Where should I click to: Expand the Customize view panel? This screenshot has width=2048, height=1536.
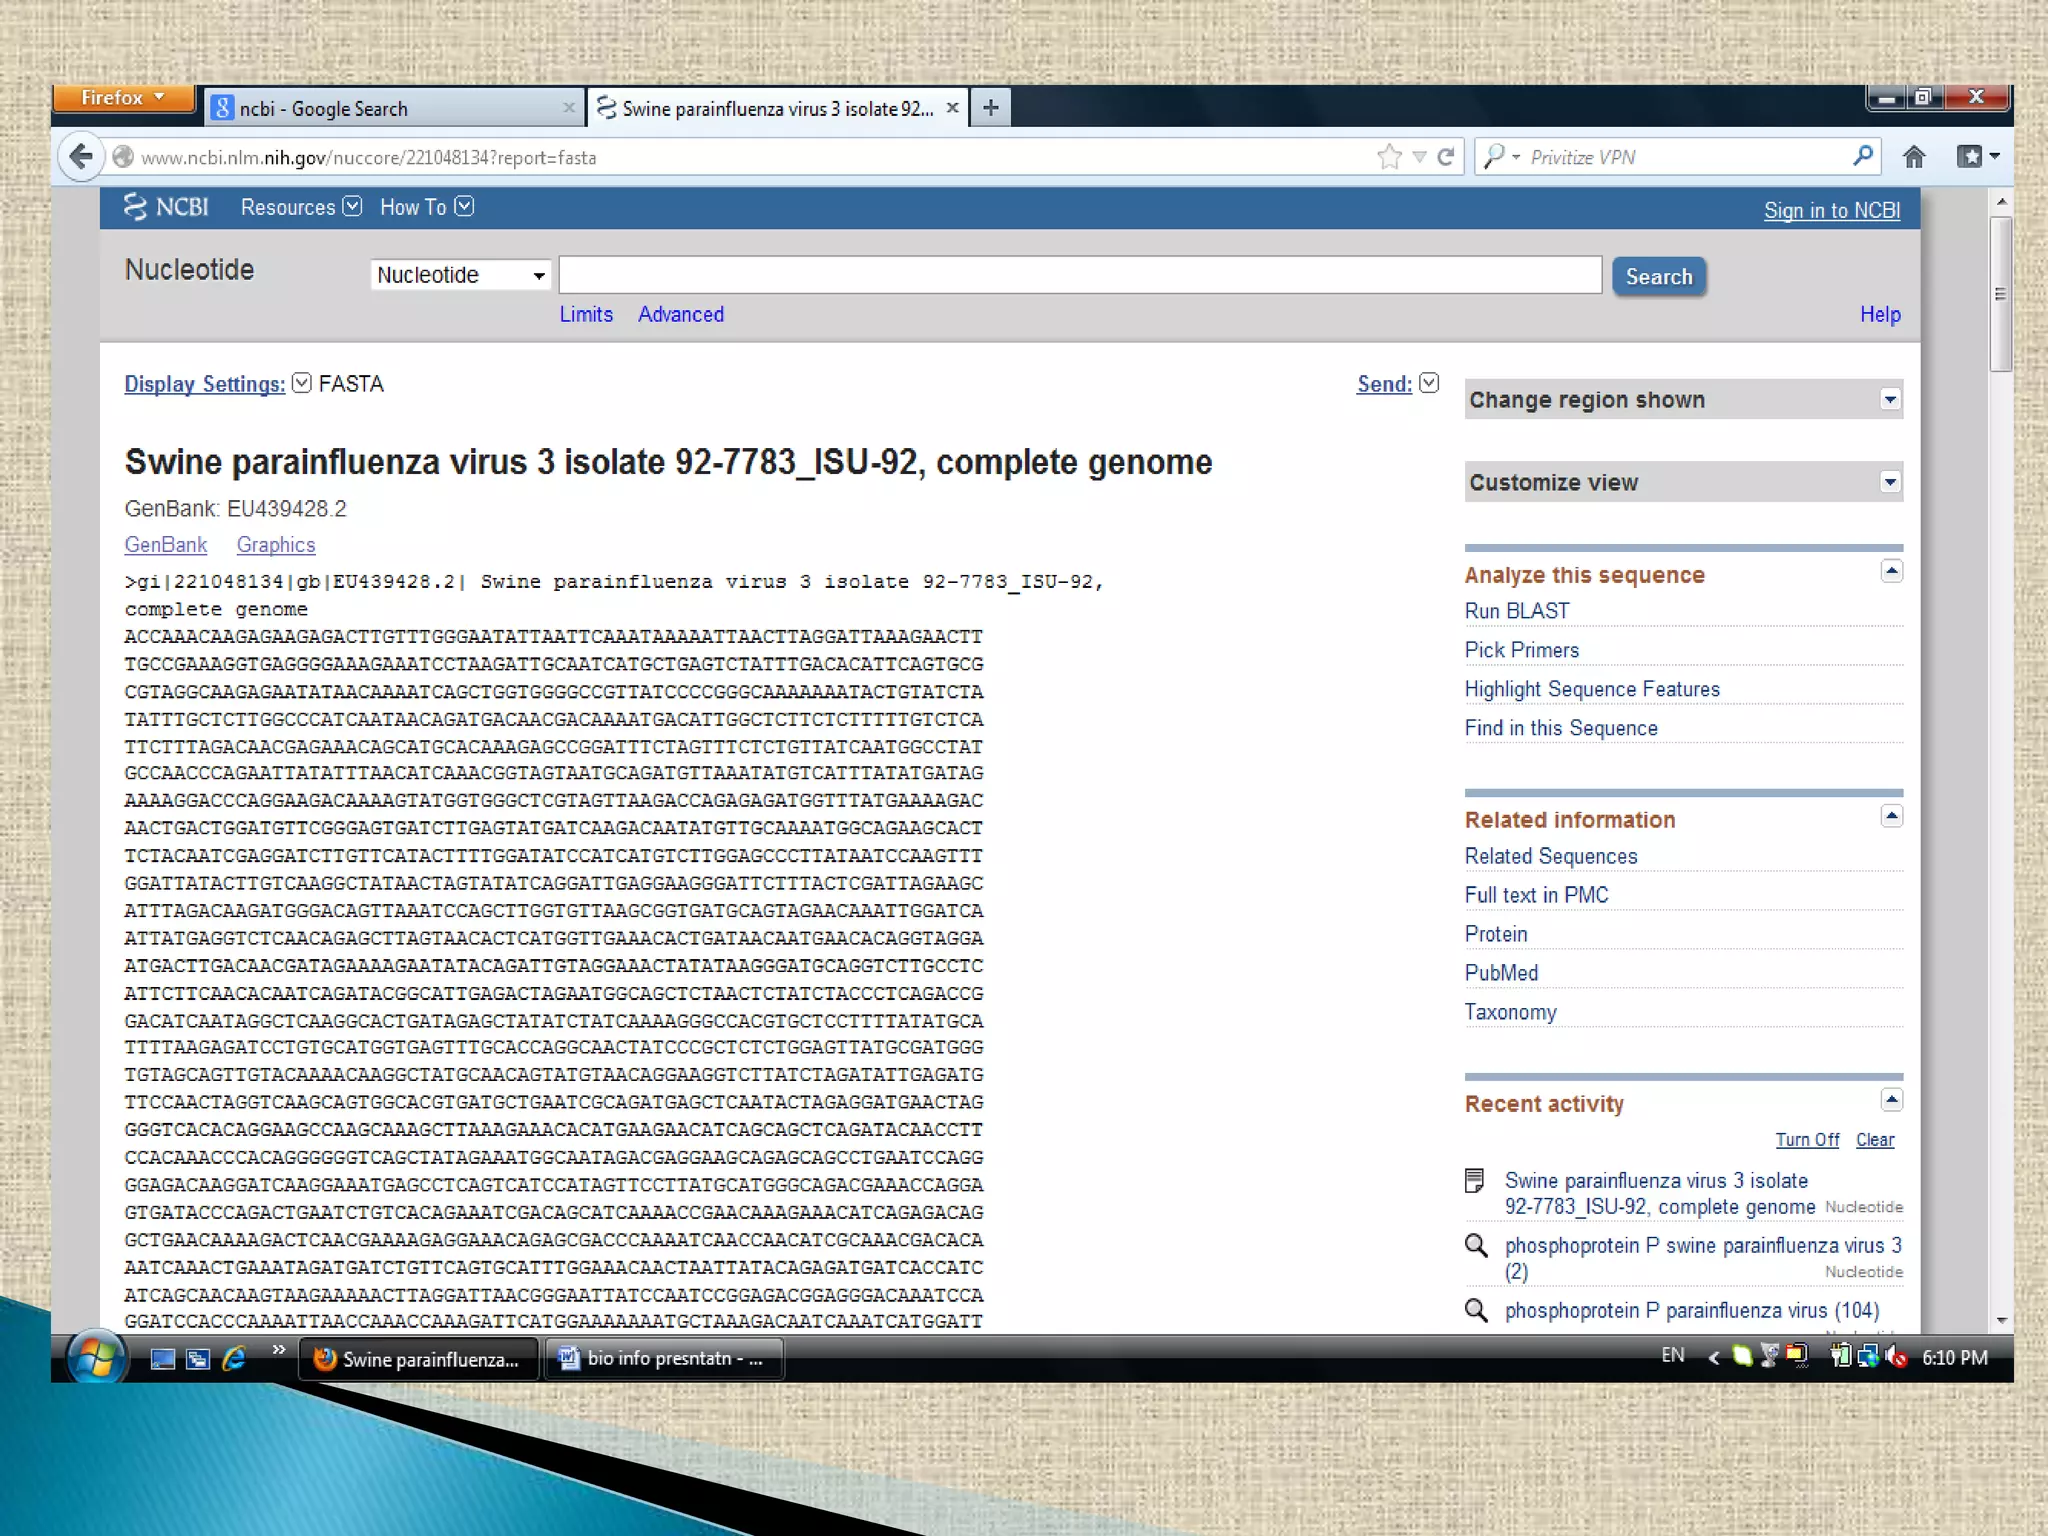coord(1889,483)
